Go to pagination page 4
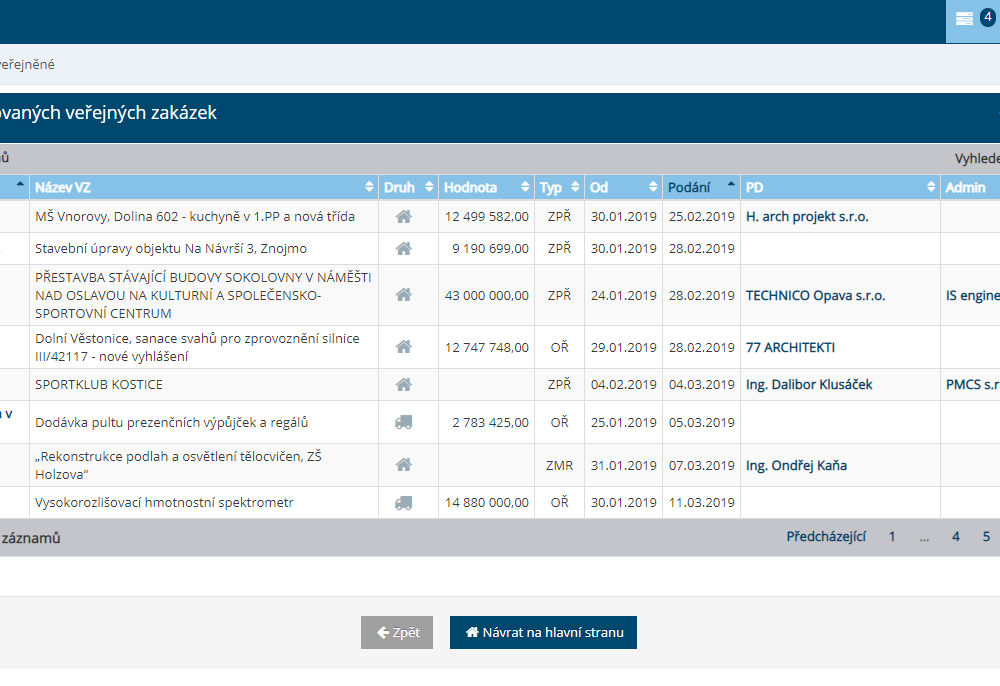The image size is (1000, 686). tap(956, 537)
